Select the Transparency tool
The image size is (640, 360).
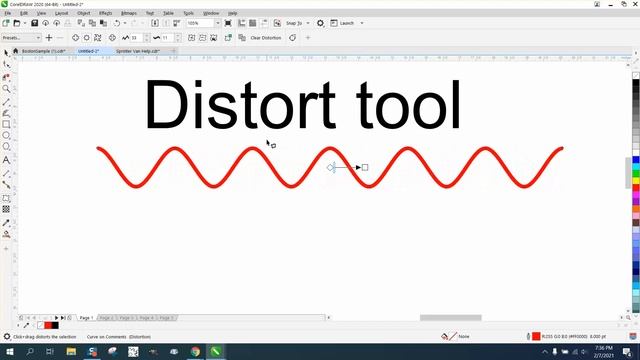6,209
